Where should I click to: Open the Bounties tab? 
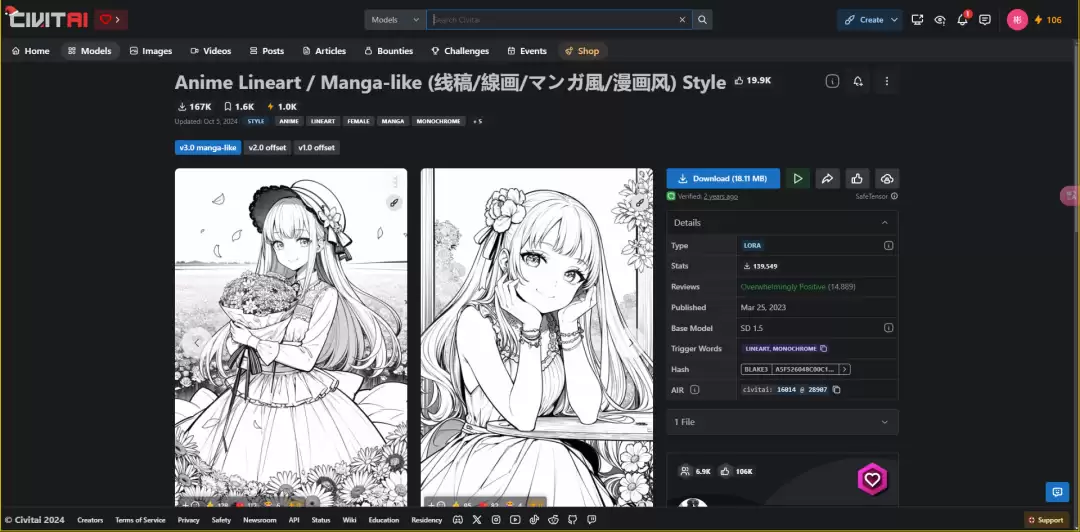(388, 51)
